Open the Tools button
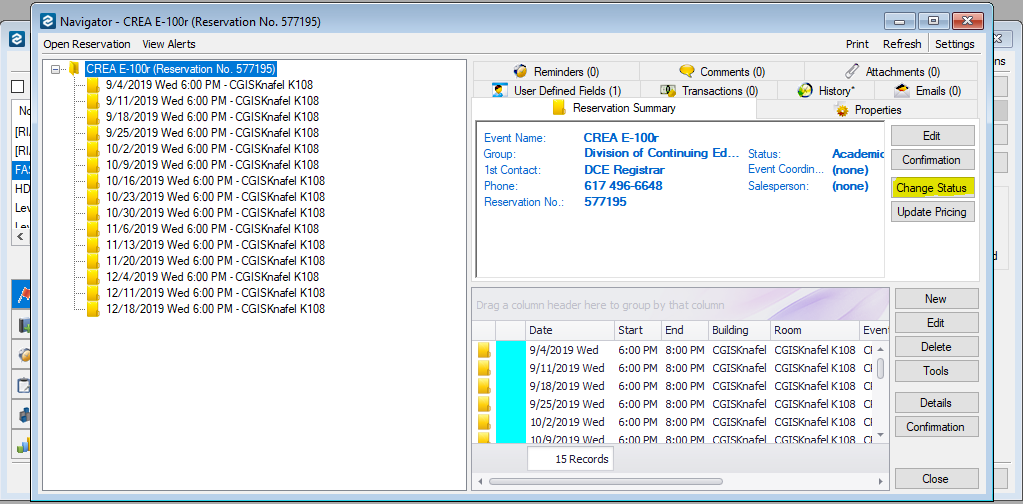Screen dimensions: 1023x504 (x=936, y=371)
